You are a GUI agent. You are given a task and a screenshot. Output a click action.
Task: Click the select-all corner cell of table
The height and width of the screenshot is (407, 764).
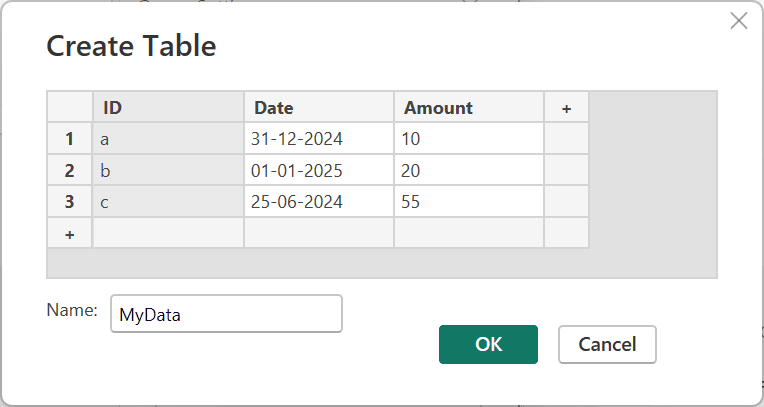coord(70,108)
